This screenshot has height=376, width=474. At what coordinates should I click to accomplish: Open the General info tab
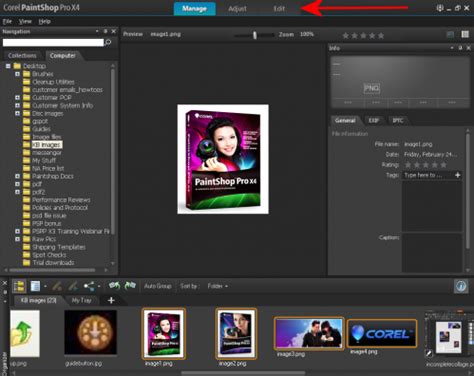(345, 120)
